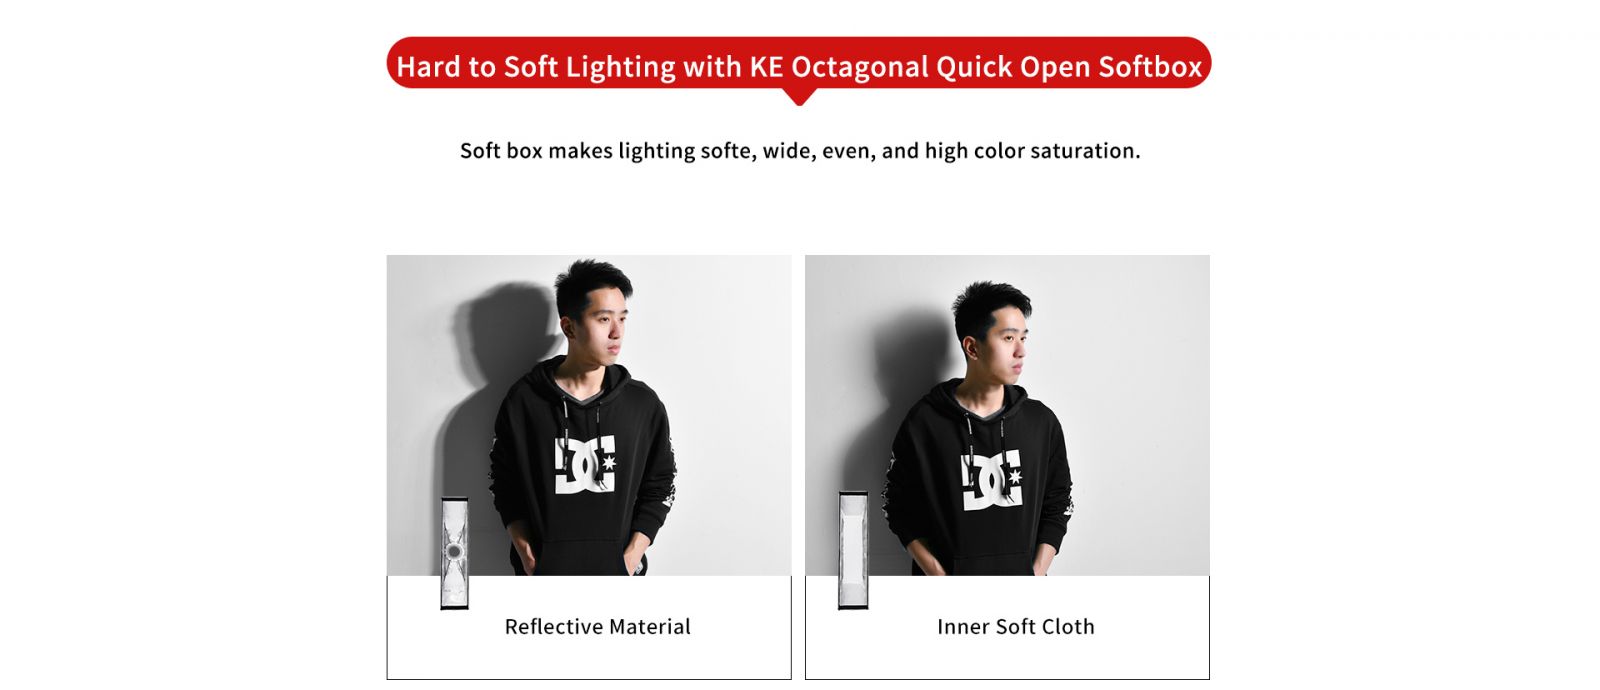Click the DC logo on the right hoodie
Viewport: 1600px width, 690px height.
992,480
